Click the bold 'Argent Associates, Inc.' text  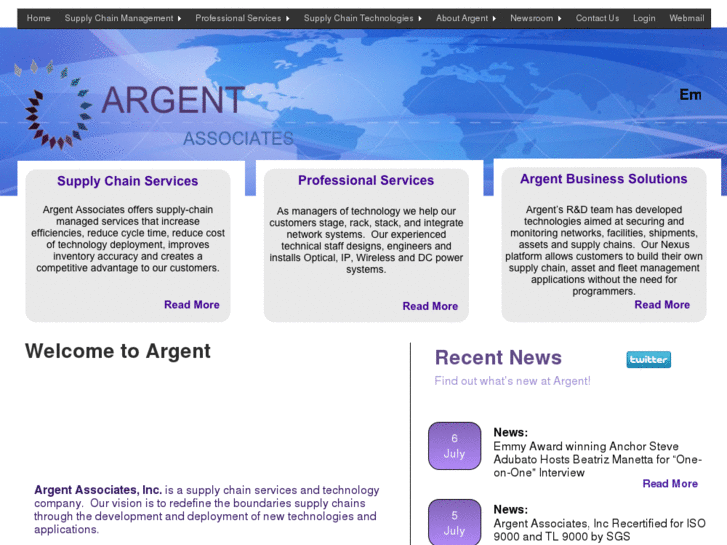point(98,490)
